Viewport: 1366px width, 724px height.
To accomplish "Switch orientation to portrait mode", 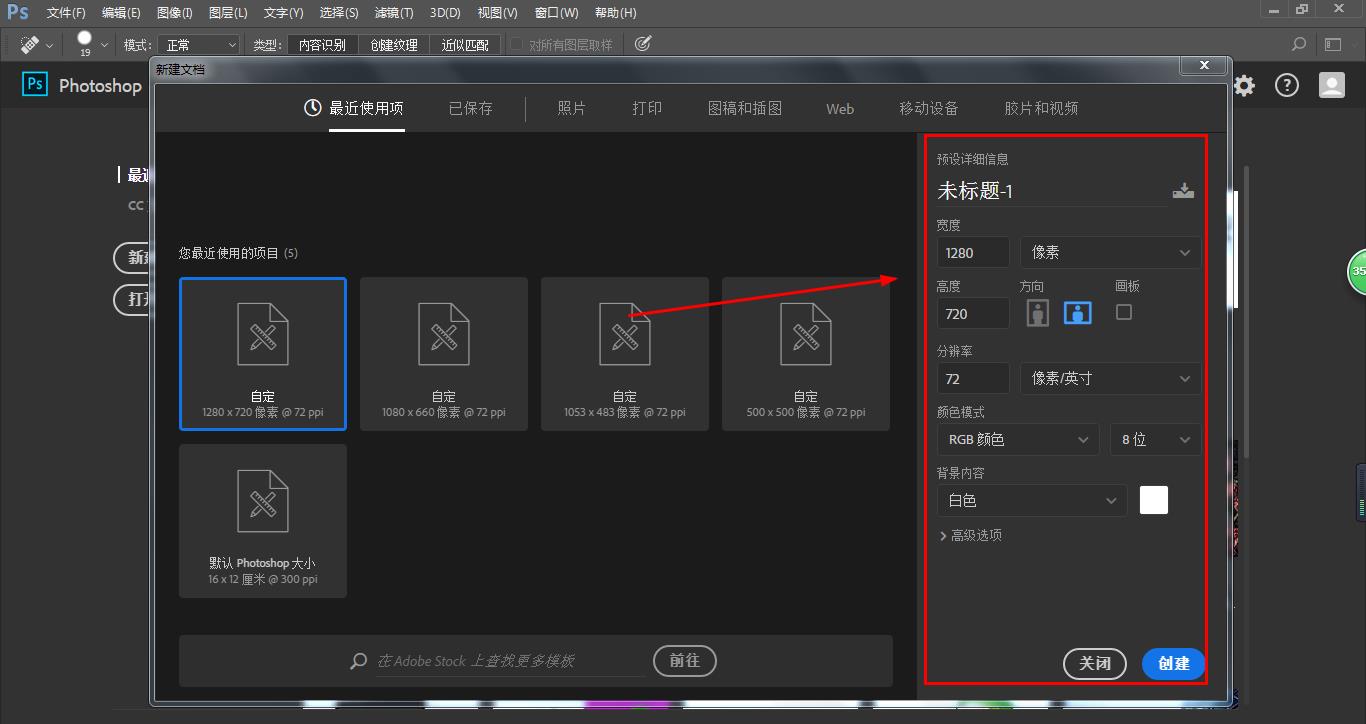I will click(1037, 312).
